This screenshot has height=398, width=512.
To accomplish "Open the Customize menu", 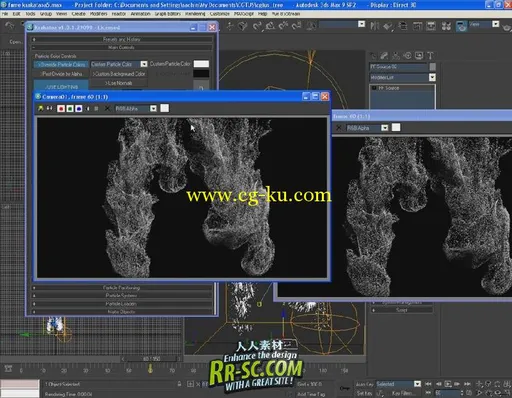I will click(220, 14).
